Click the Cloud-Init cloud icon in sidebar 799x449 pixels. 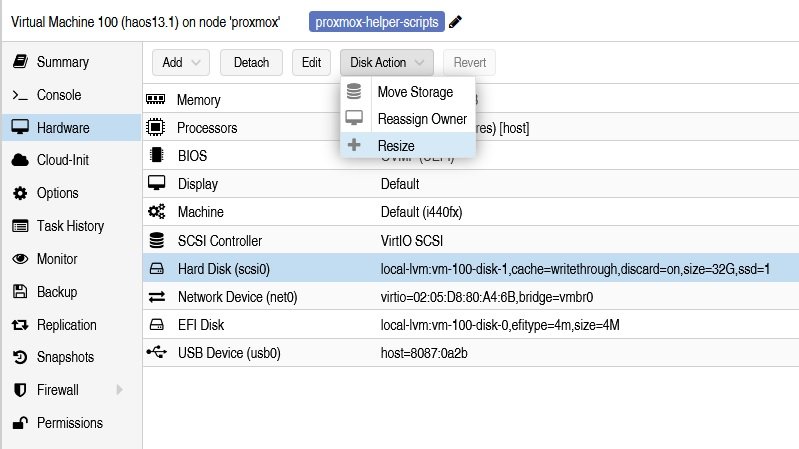click(19, 160)
